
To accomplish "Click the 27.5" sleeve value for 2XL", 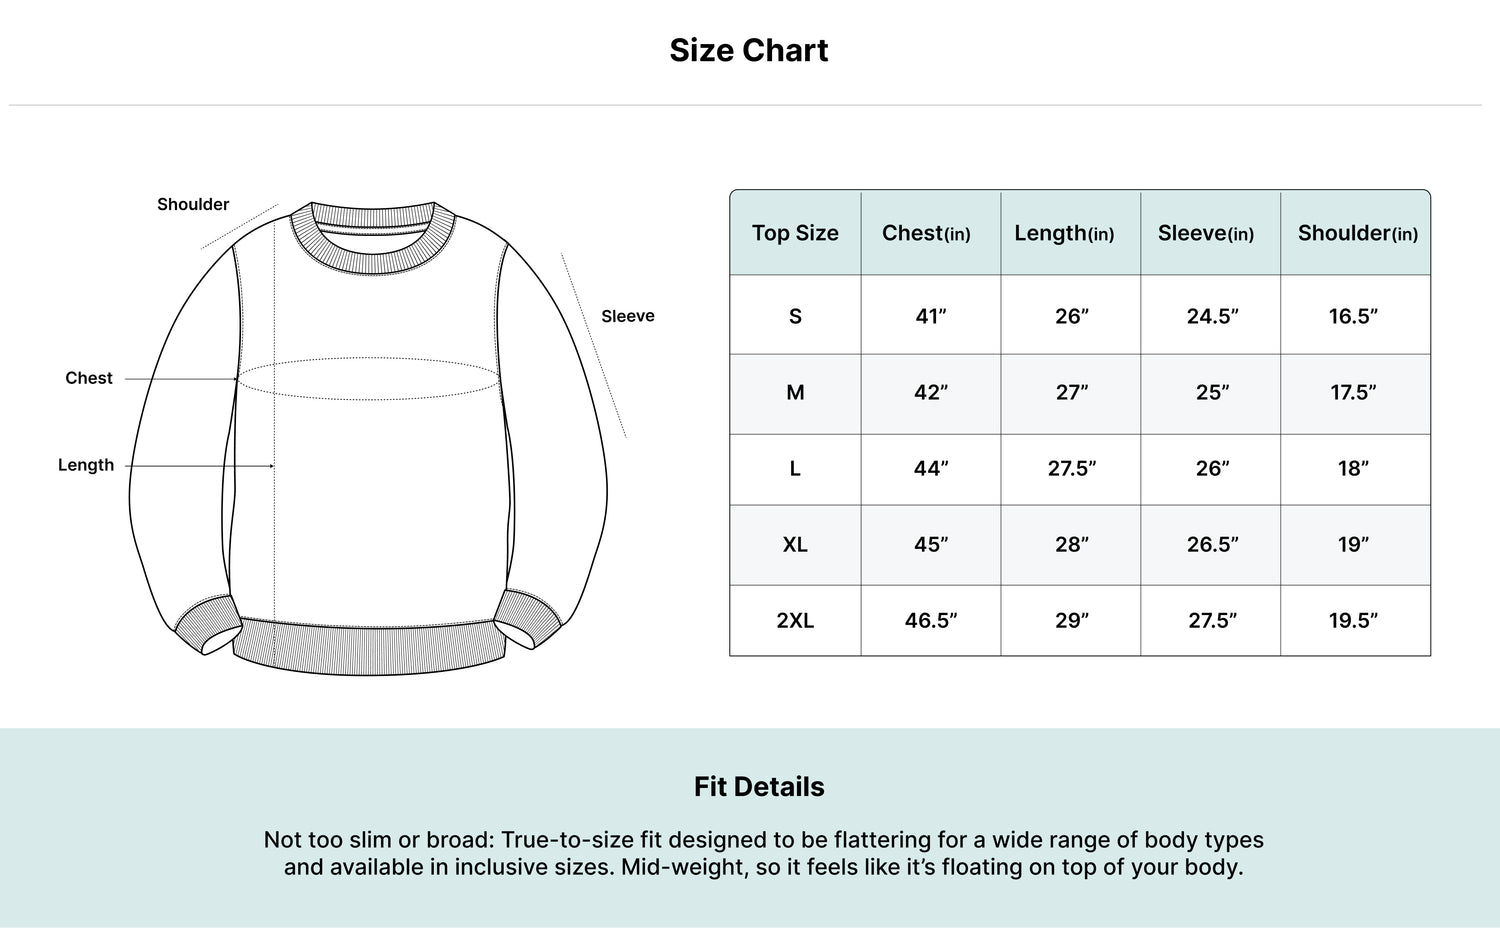I will click(x=1212, y=620).
